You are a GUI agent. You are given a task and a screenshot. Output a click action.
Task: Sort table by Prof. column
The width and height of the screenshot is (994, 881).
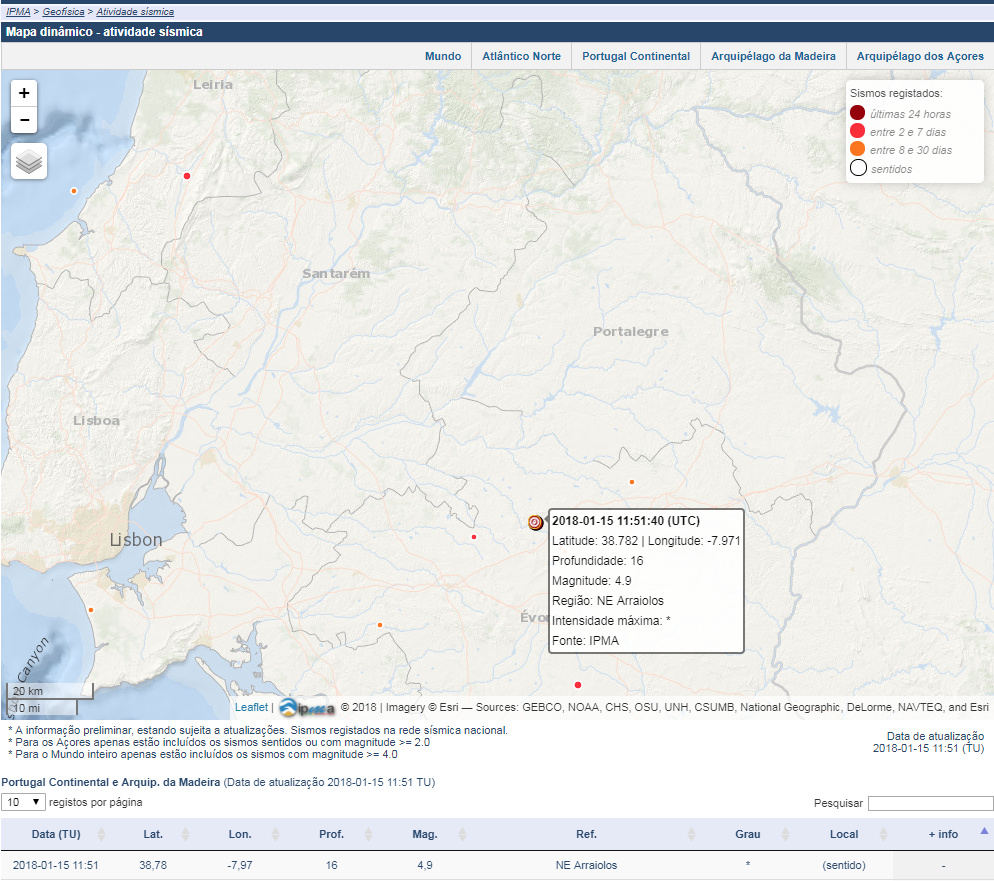pos(331,834)
